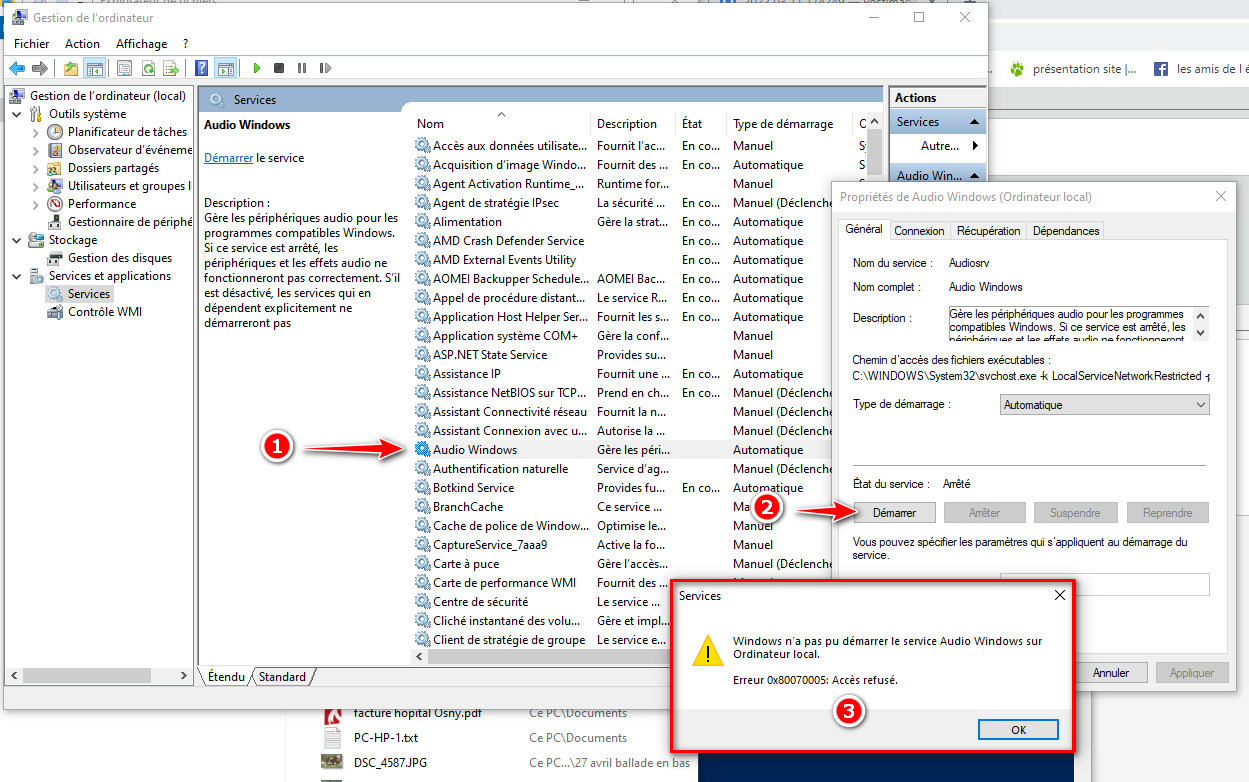Open the Type de démarrage Automatique dropdown

pyautogui.click(x=1105, y=405)
